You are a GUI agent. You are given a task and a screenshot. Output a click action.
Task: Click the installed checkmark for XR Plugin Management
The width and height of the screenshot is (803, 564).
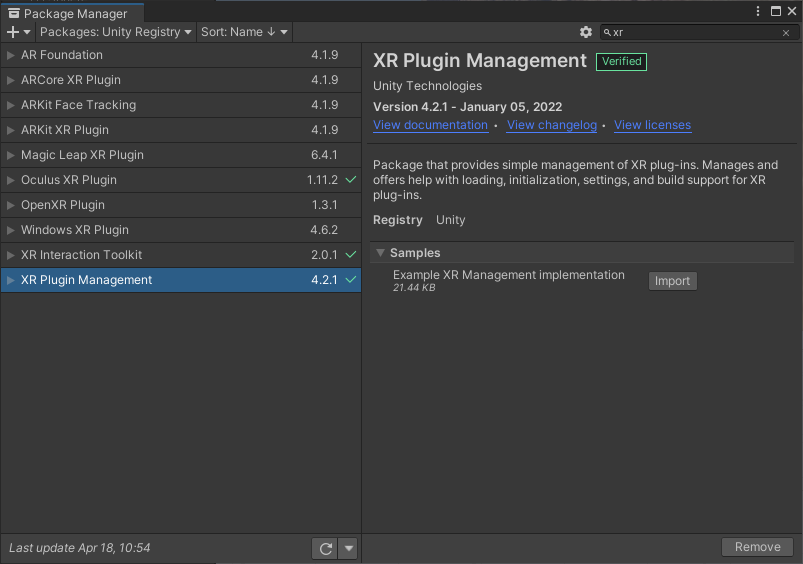[x=351, y=280]
